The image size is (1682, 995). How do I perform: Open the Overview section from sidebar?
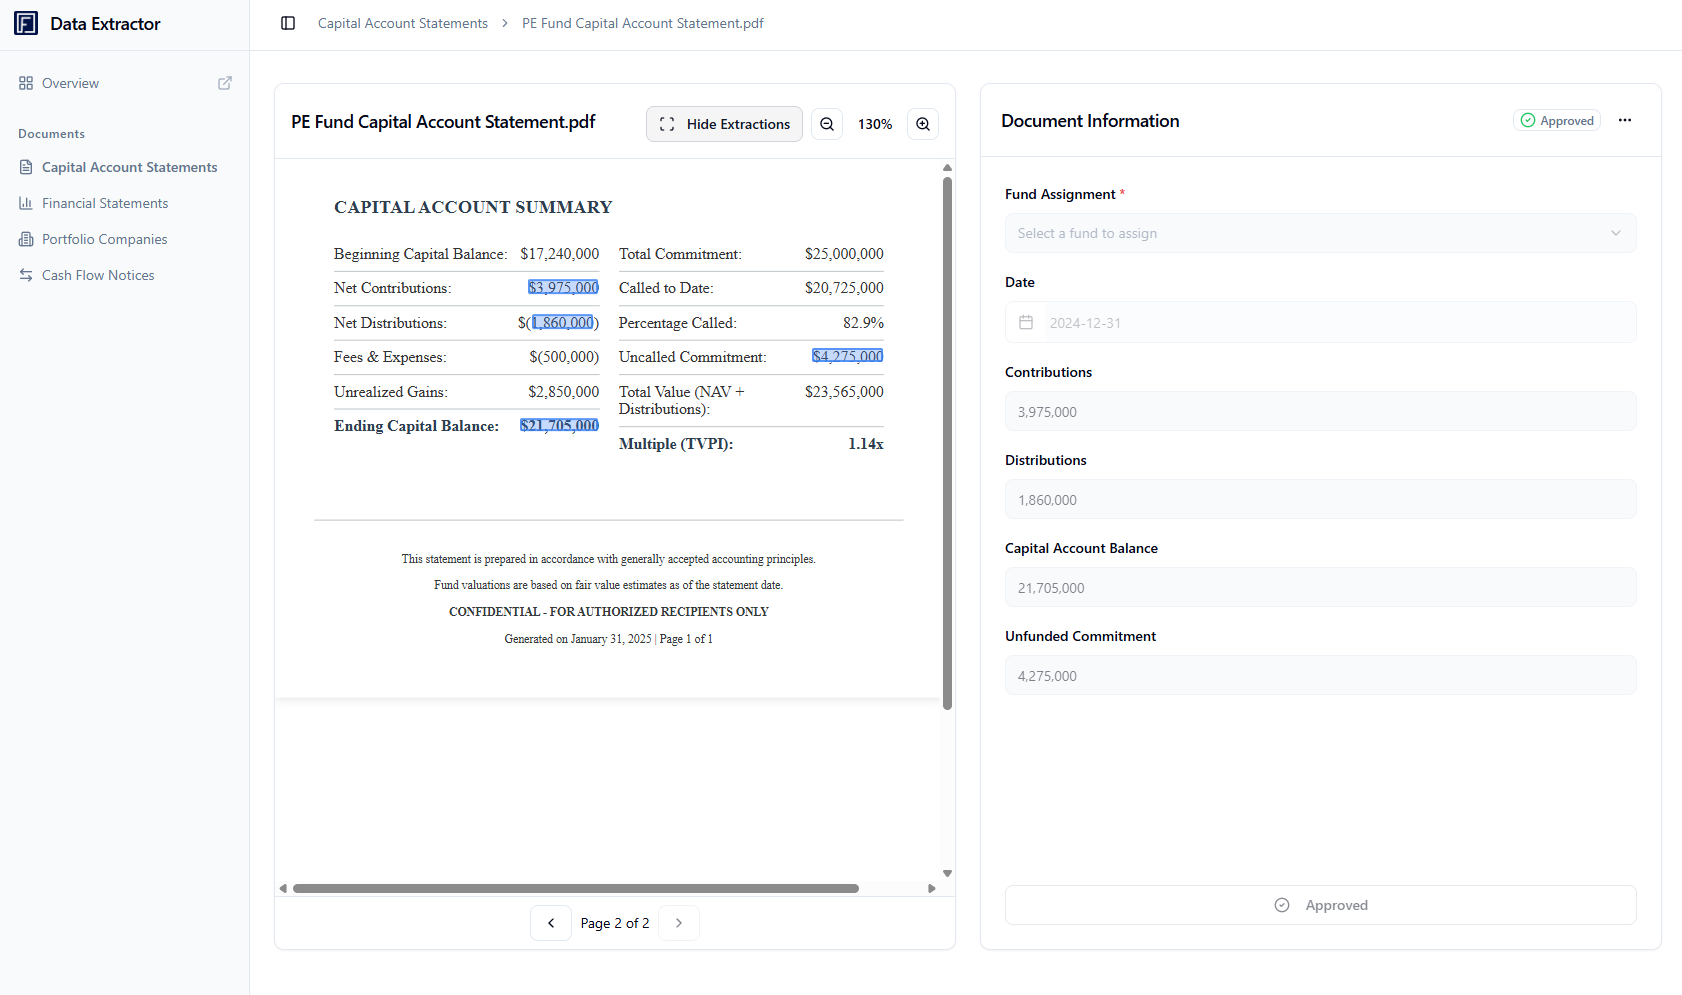coord(69,83)
